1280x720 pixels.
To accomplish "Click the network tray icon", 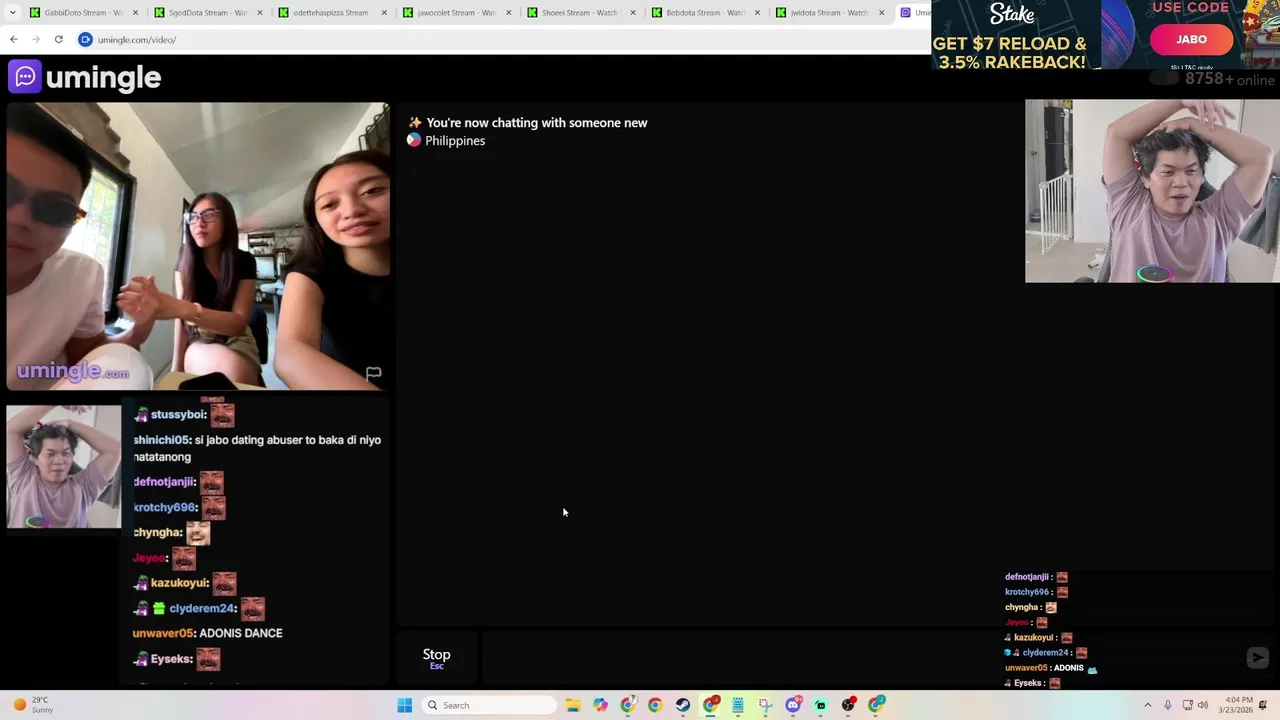I will click(1187, 705).
